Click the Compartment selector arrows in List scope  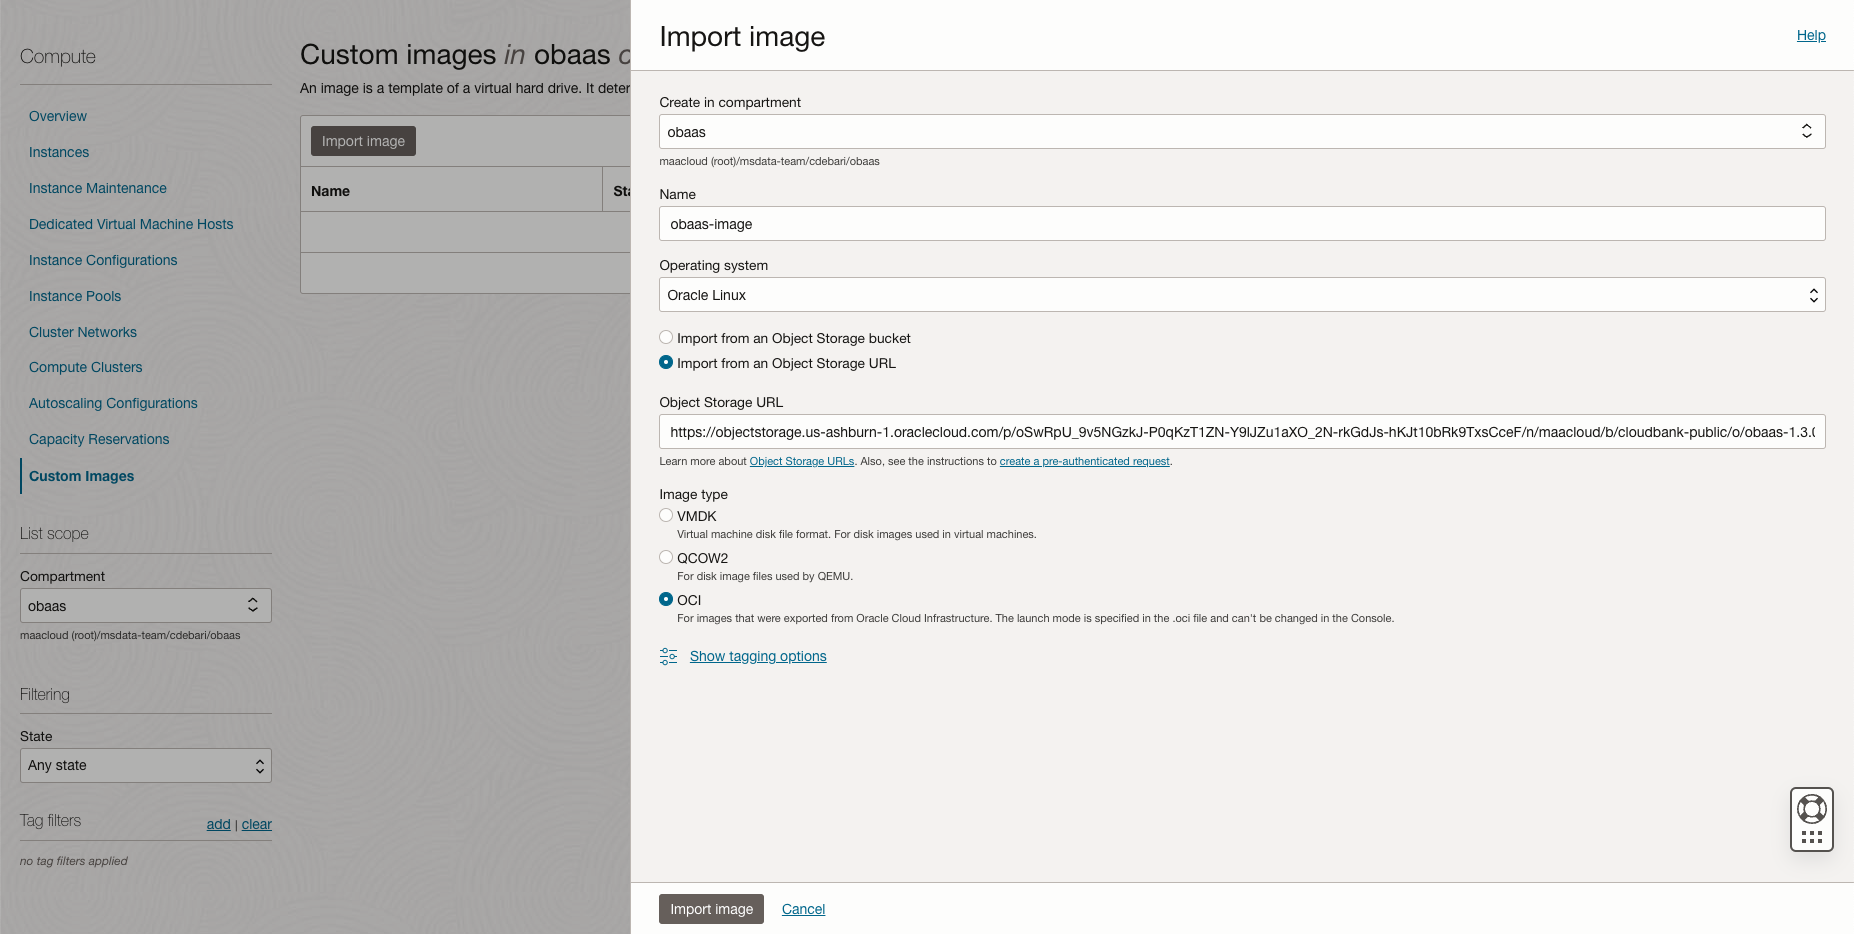(255, 605)
